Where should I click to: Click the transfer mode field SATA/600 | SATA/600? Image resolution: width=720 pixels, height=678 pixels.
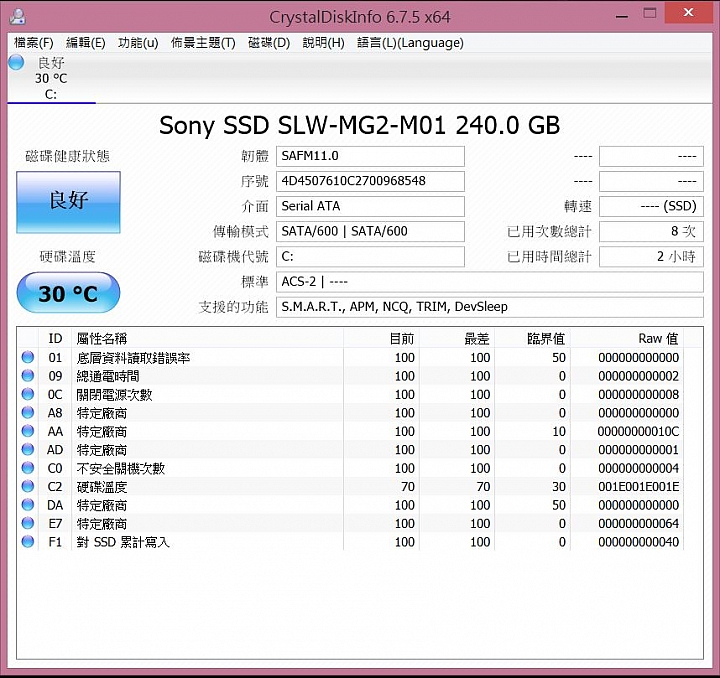click(x=370, y=231)
